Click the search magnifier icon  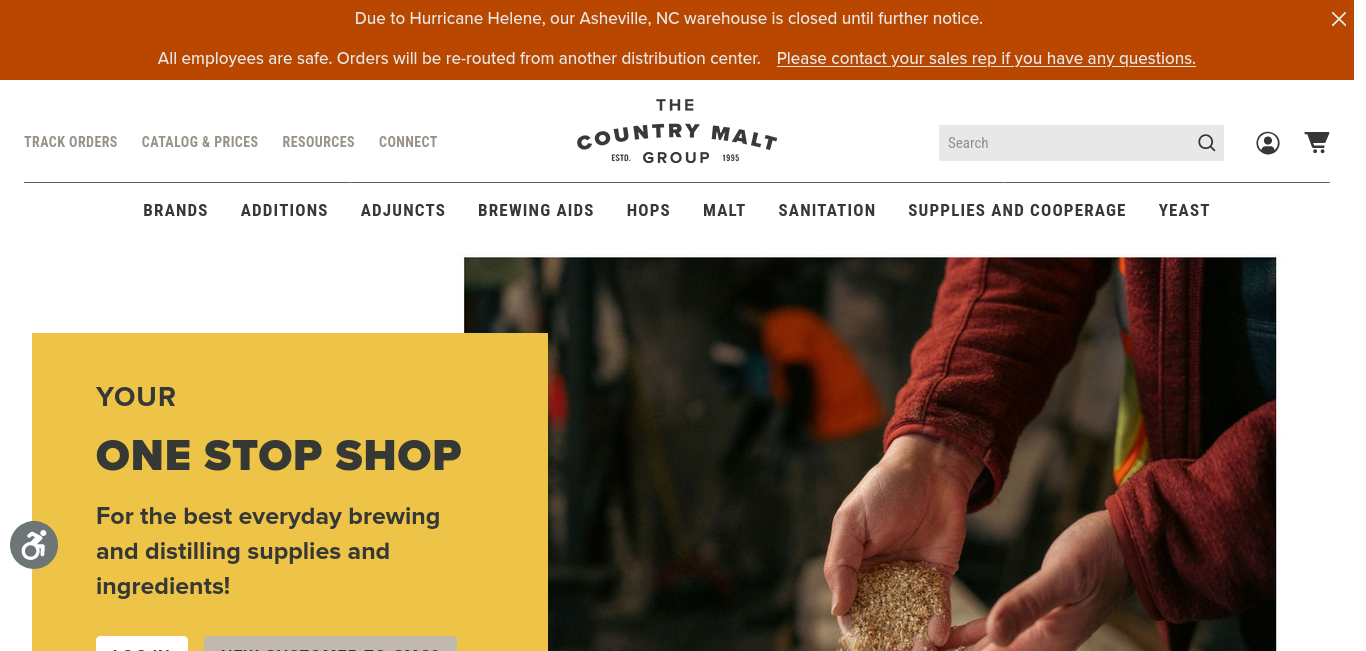1207,143
